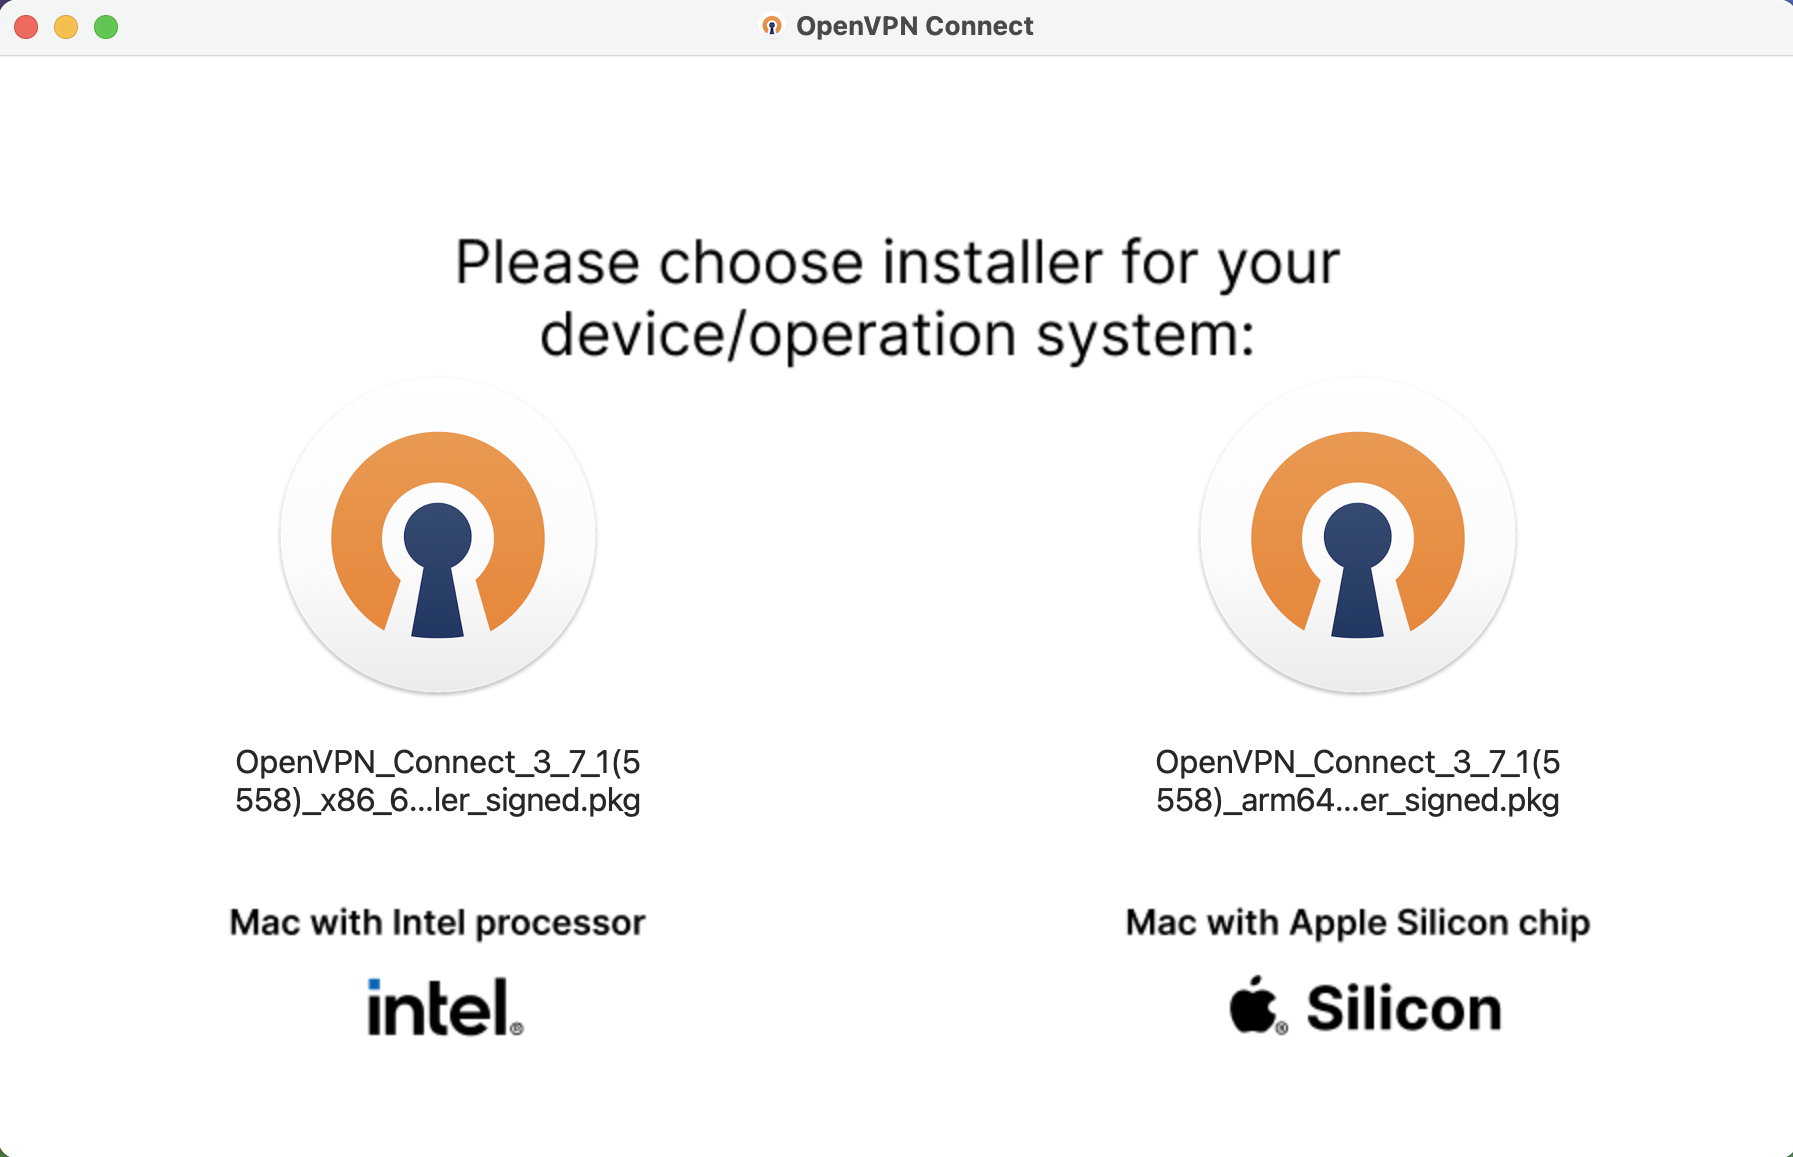Select the x86_64 signed .pkg filename

(438, 781)
